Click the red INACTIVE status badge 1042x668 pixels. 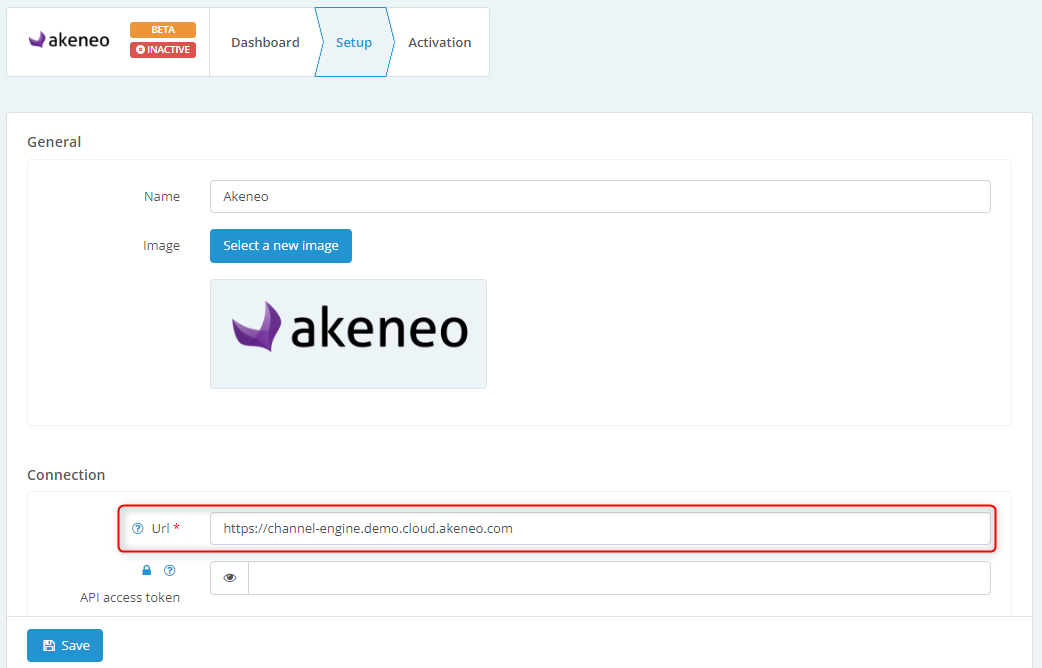click(x=162, y=50)
